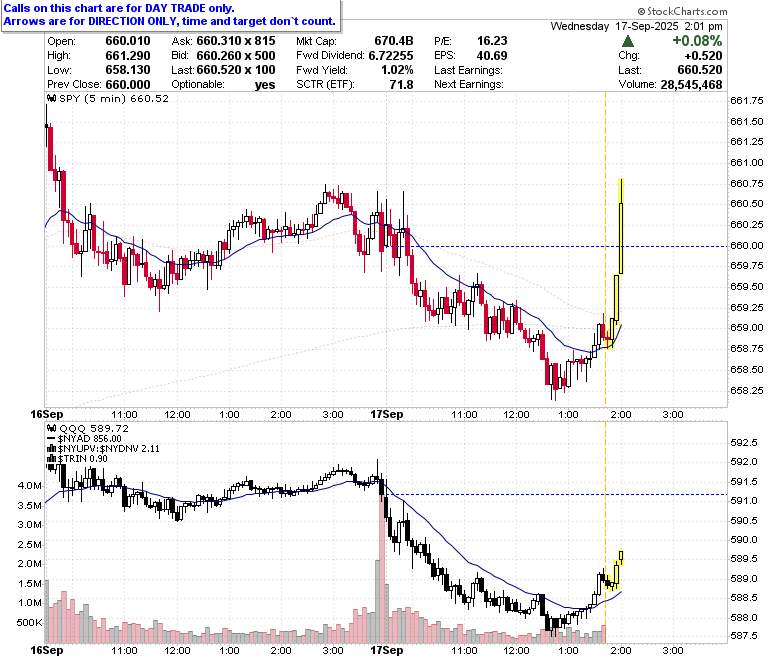Image resolution: width=780 pixels, height=659 pixels.
Task: Click the Open value 660.010
Action: click(128, 41)
